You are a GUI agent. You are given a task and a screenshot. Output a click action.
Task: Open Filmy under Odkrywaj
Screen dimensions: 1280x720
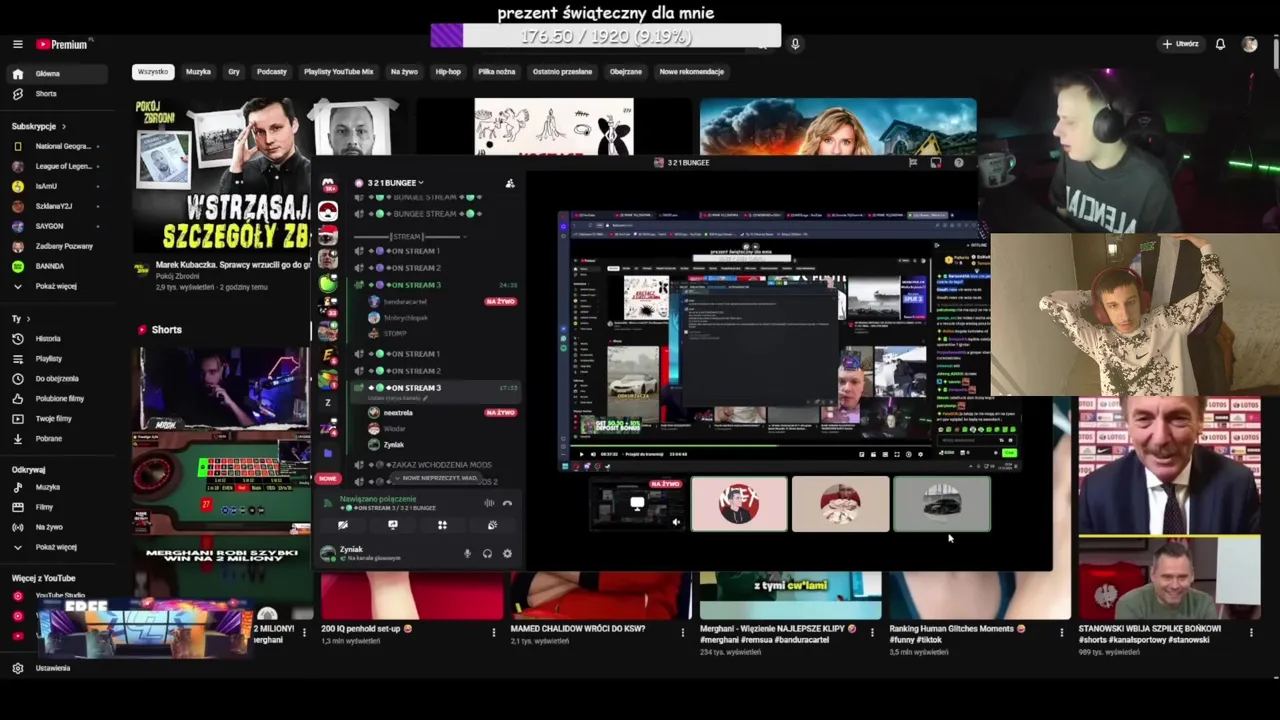click(x=55, y=507)
